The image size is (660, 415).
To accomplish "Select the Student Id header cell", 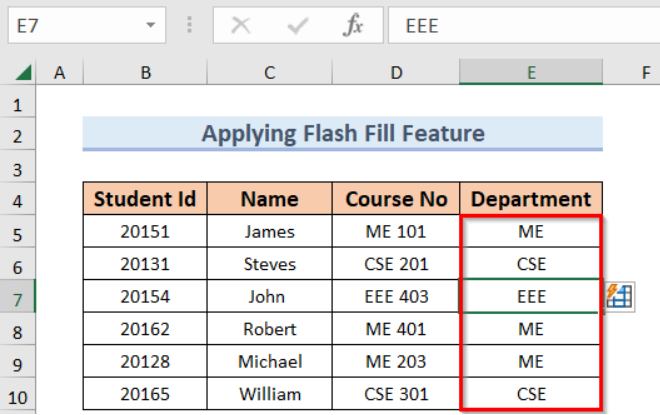I will pos(145,199).
